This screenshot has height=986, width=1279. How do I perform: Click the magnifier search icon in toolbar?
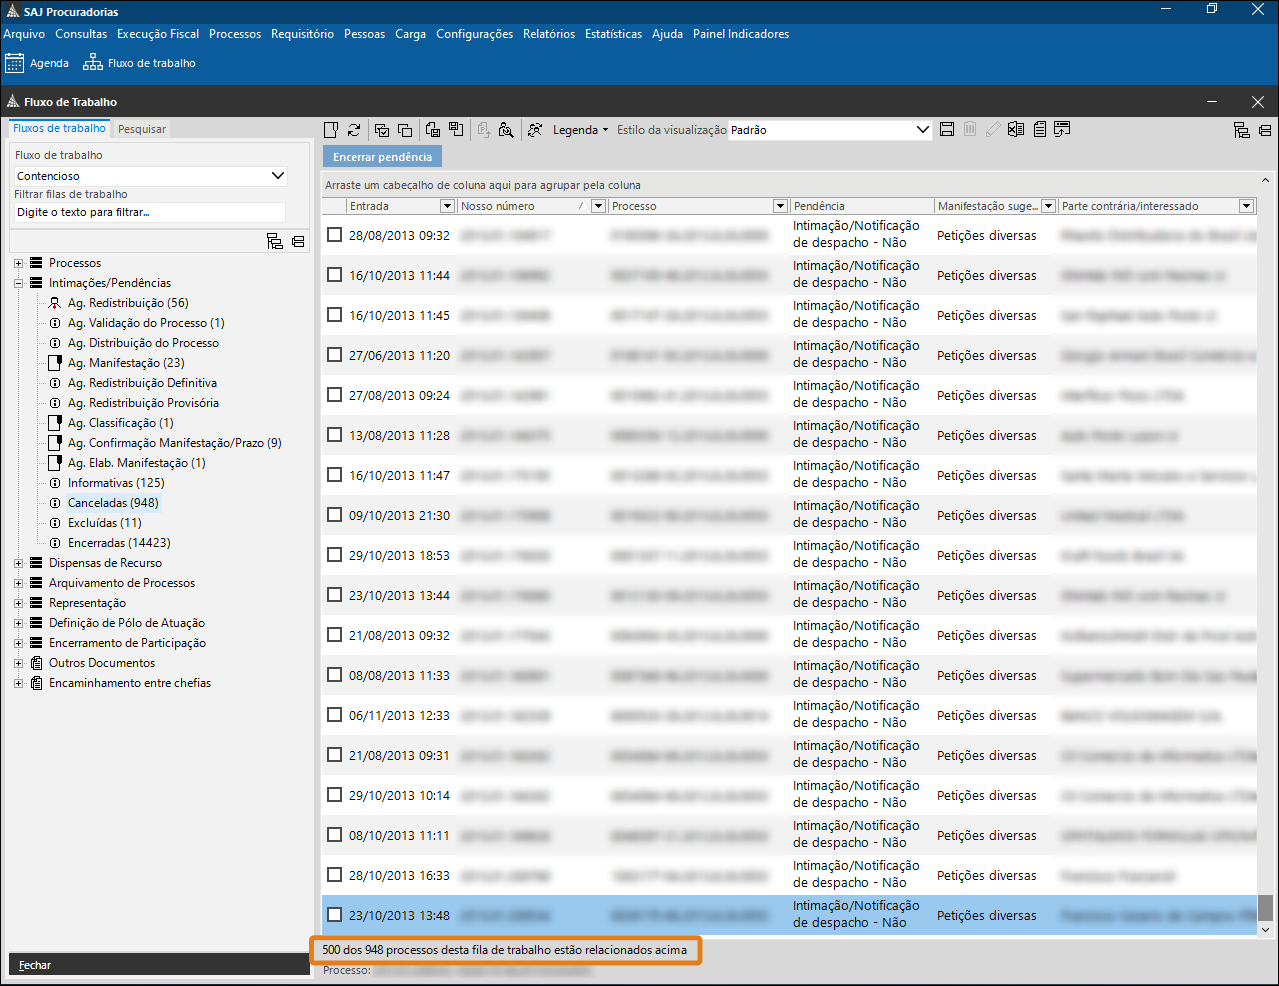pyautogui.click(x=506, y=130)
